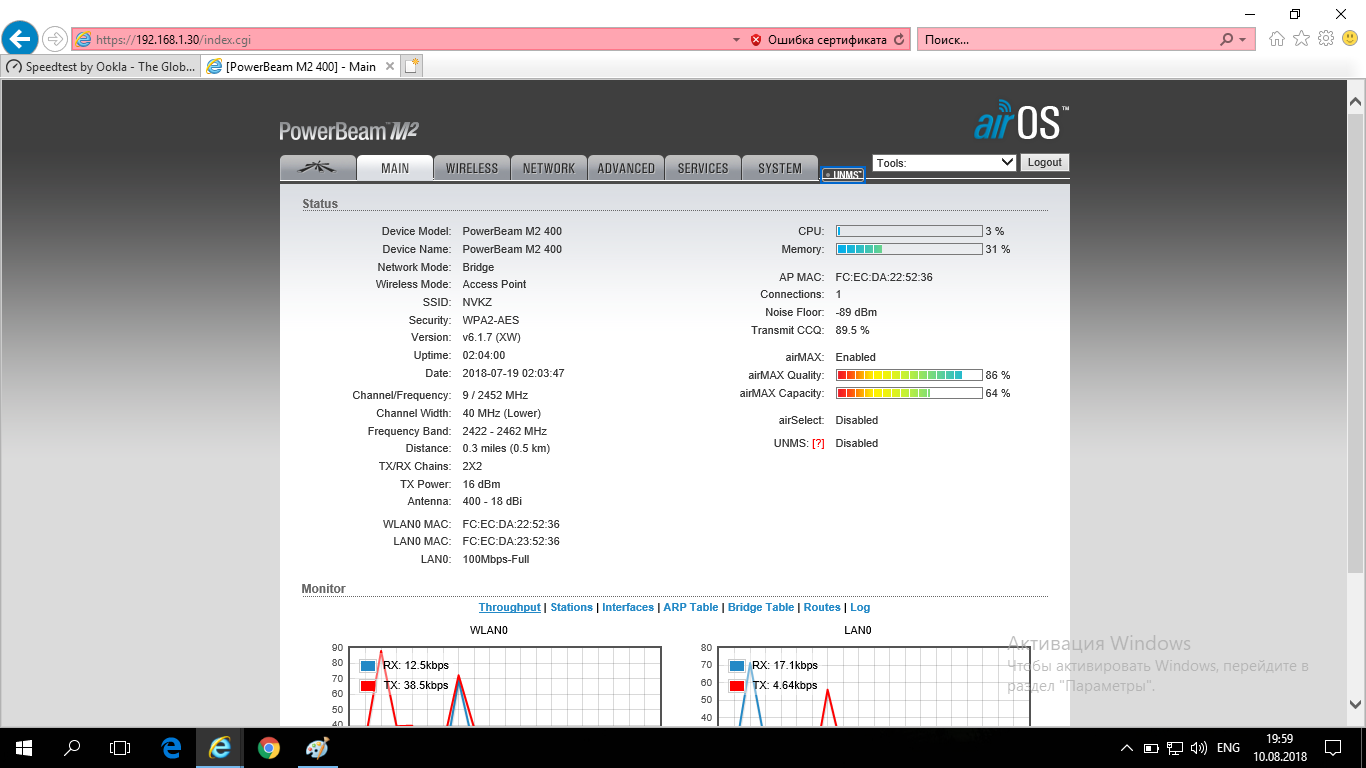Open the SYSTEM tab
Image resolution: width=1366 pixels, height=768 pixels.
(x=780, y=168)
